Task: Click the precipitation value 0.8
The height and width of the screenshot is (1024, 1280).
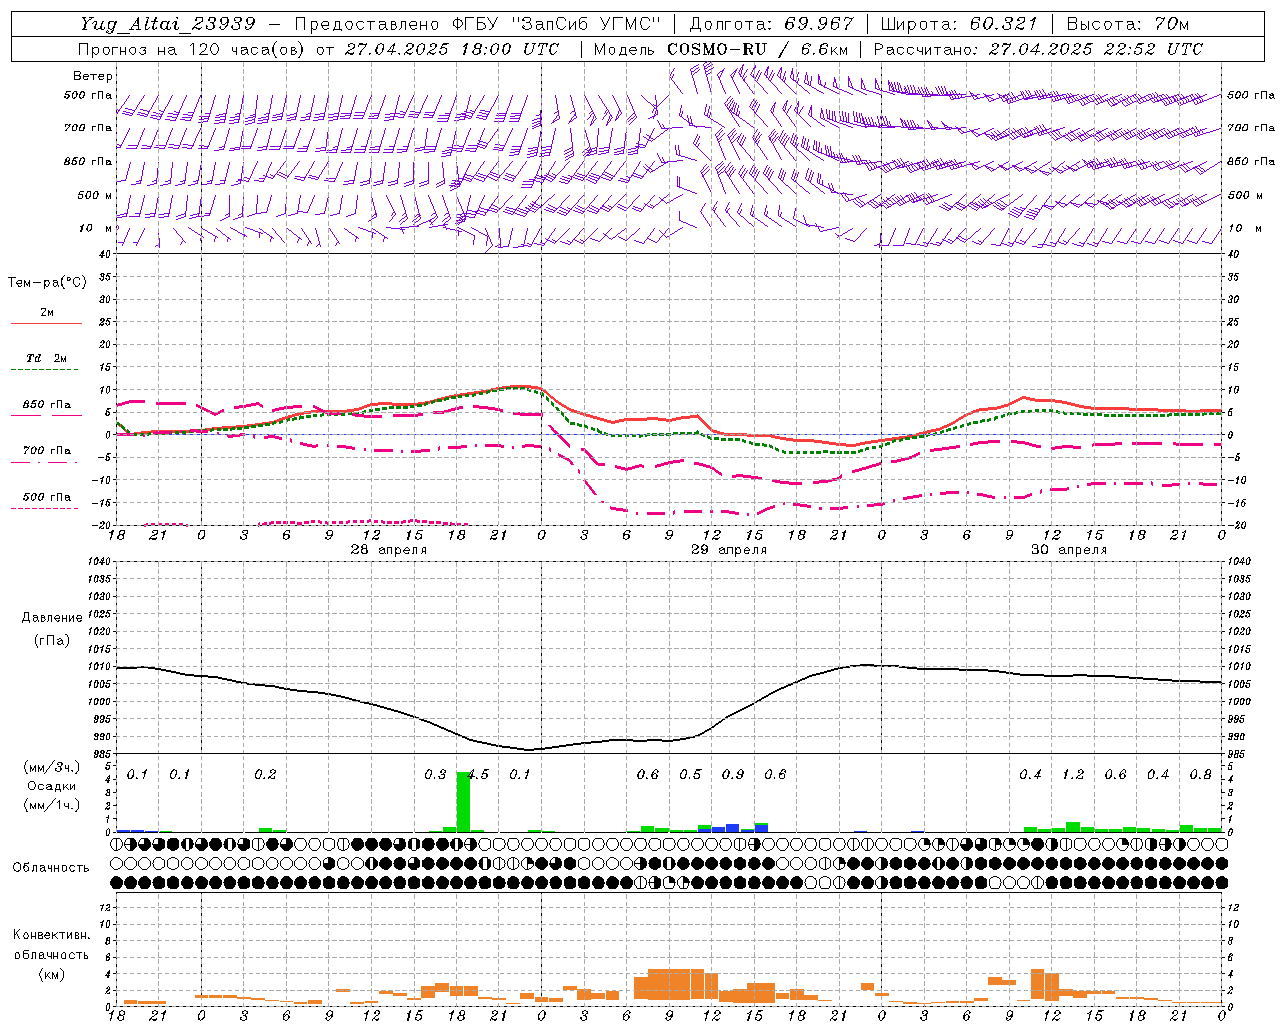Action: [1201, 775]
